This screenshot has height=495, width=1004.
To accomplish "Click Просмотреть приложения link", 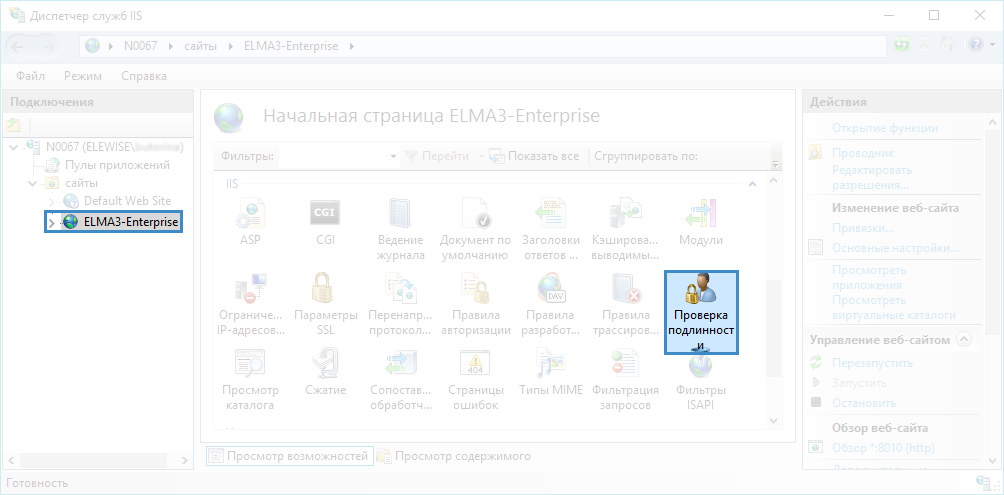I will (869, 277).
